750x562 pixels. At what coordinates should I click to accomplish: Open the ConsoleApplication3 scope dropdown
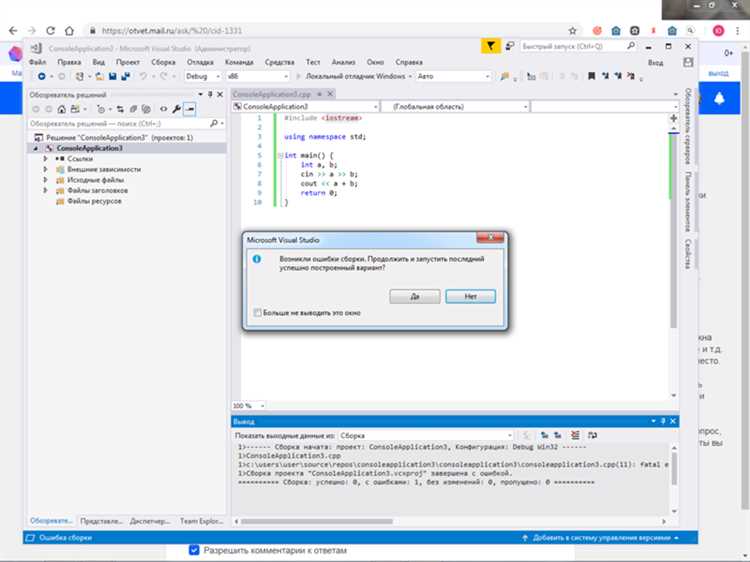pyautogui.click(x=306, y=107)
